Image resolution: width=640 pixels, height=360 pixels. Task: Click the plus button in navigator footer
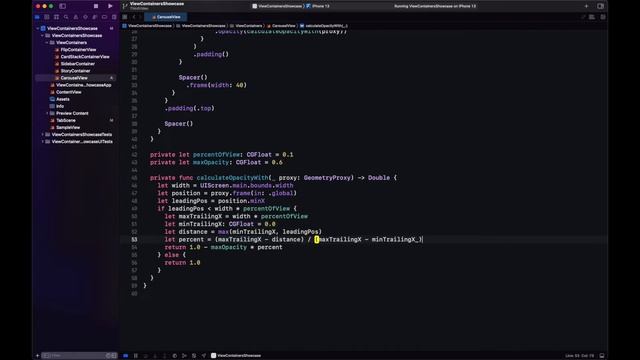pos(38,356)
